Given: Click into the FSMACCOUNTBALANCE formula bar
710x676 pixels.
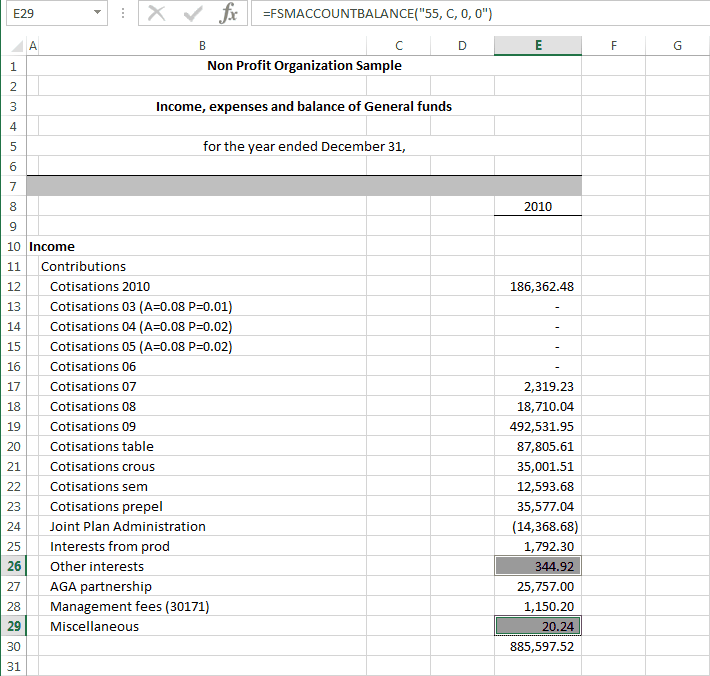Looking at the screenshot, I should (x=480, y=13).
